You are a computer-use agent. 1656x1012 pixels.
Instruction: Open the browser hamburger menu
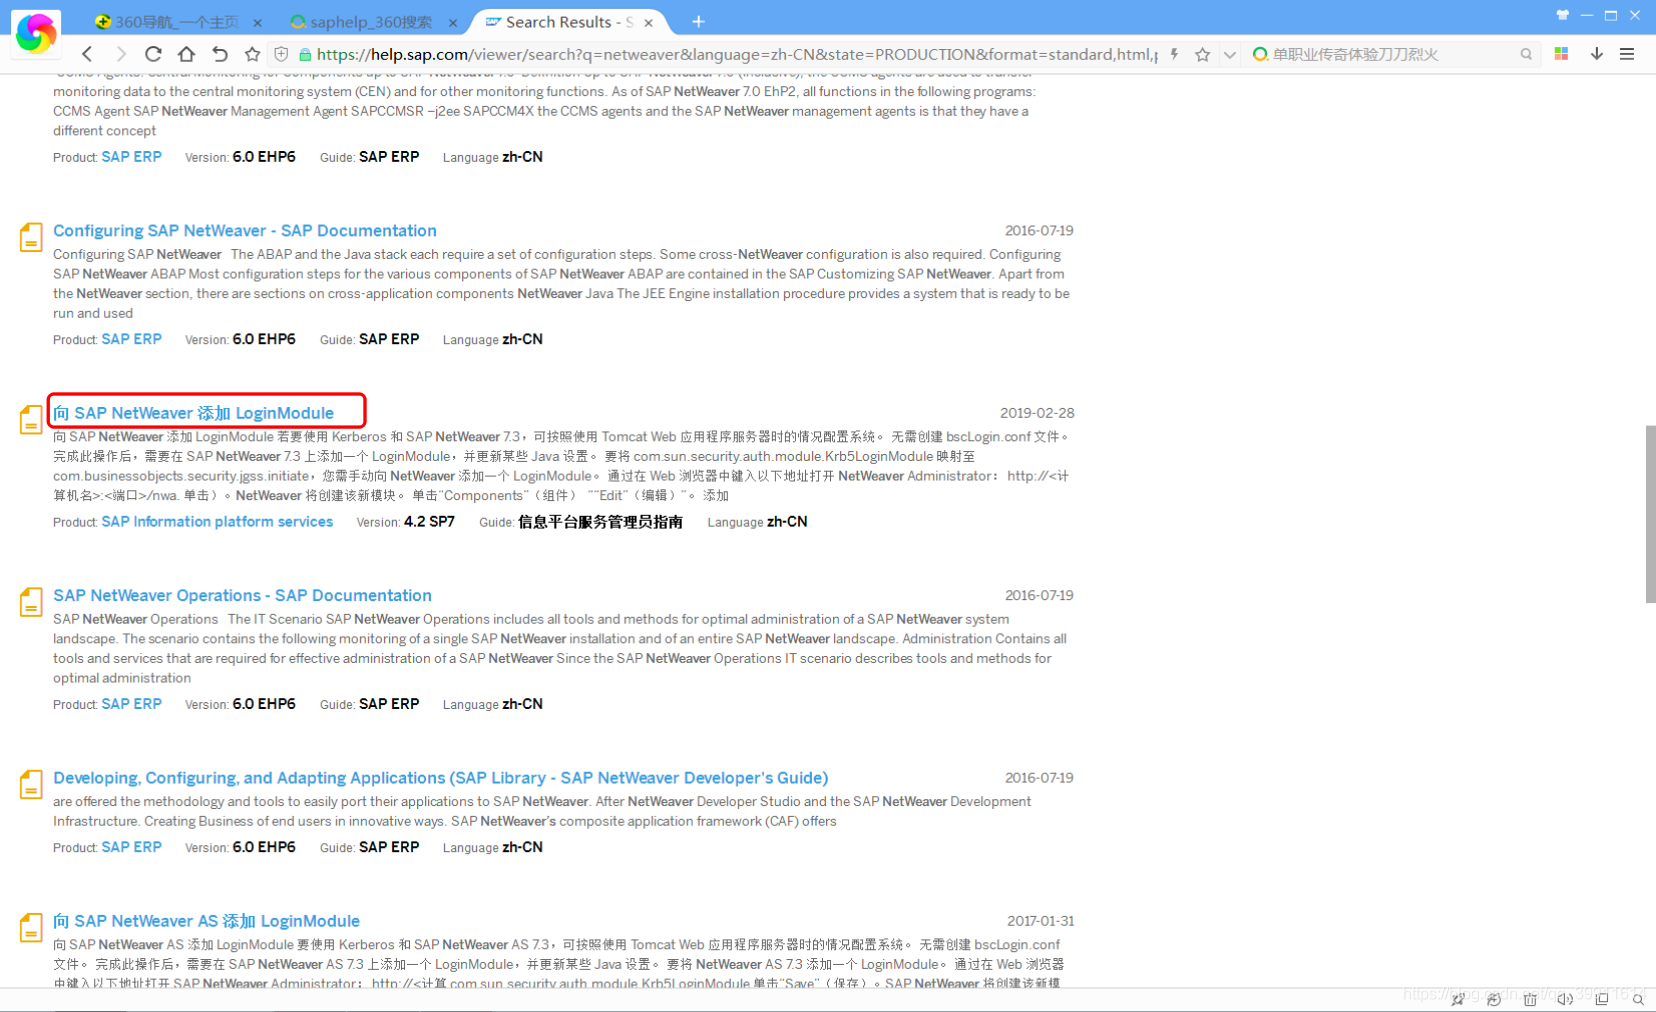1627,54
